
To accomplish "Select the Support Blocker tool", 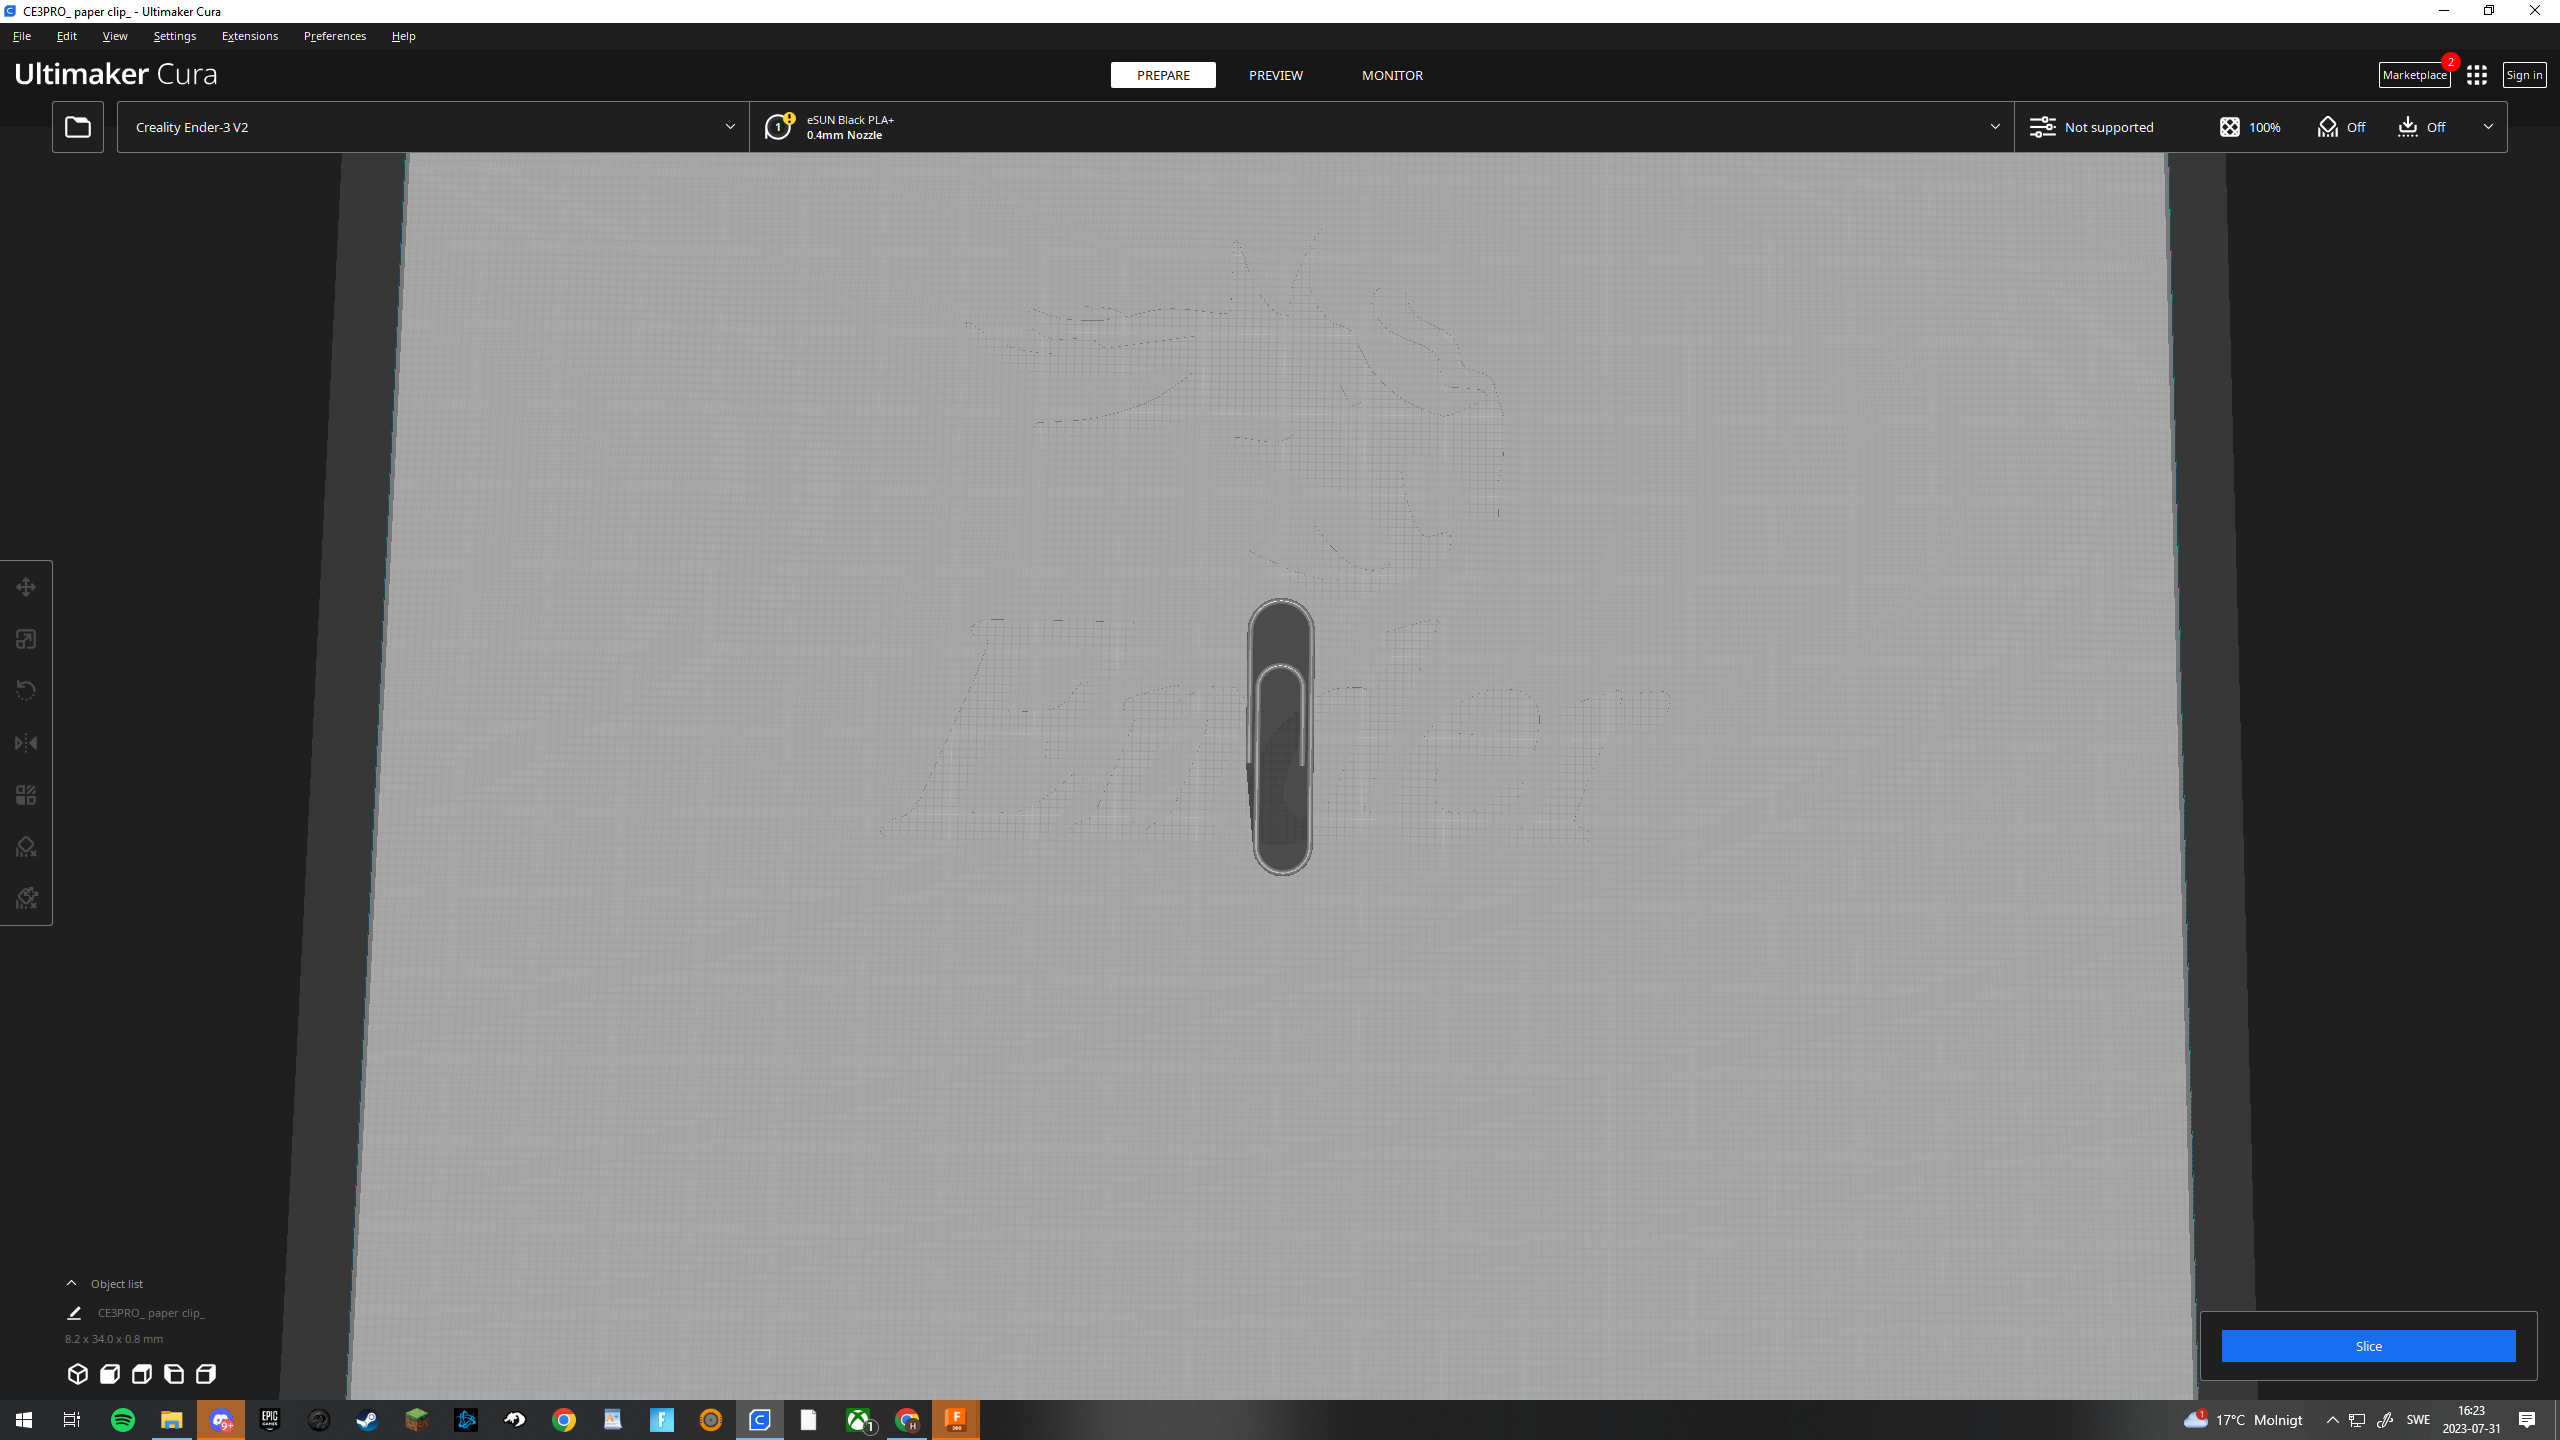I will coord(26,847).
